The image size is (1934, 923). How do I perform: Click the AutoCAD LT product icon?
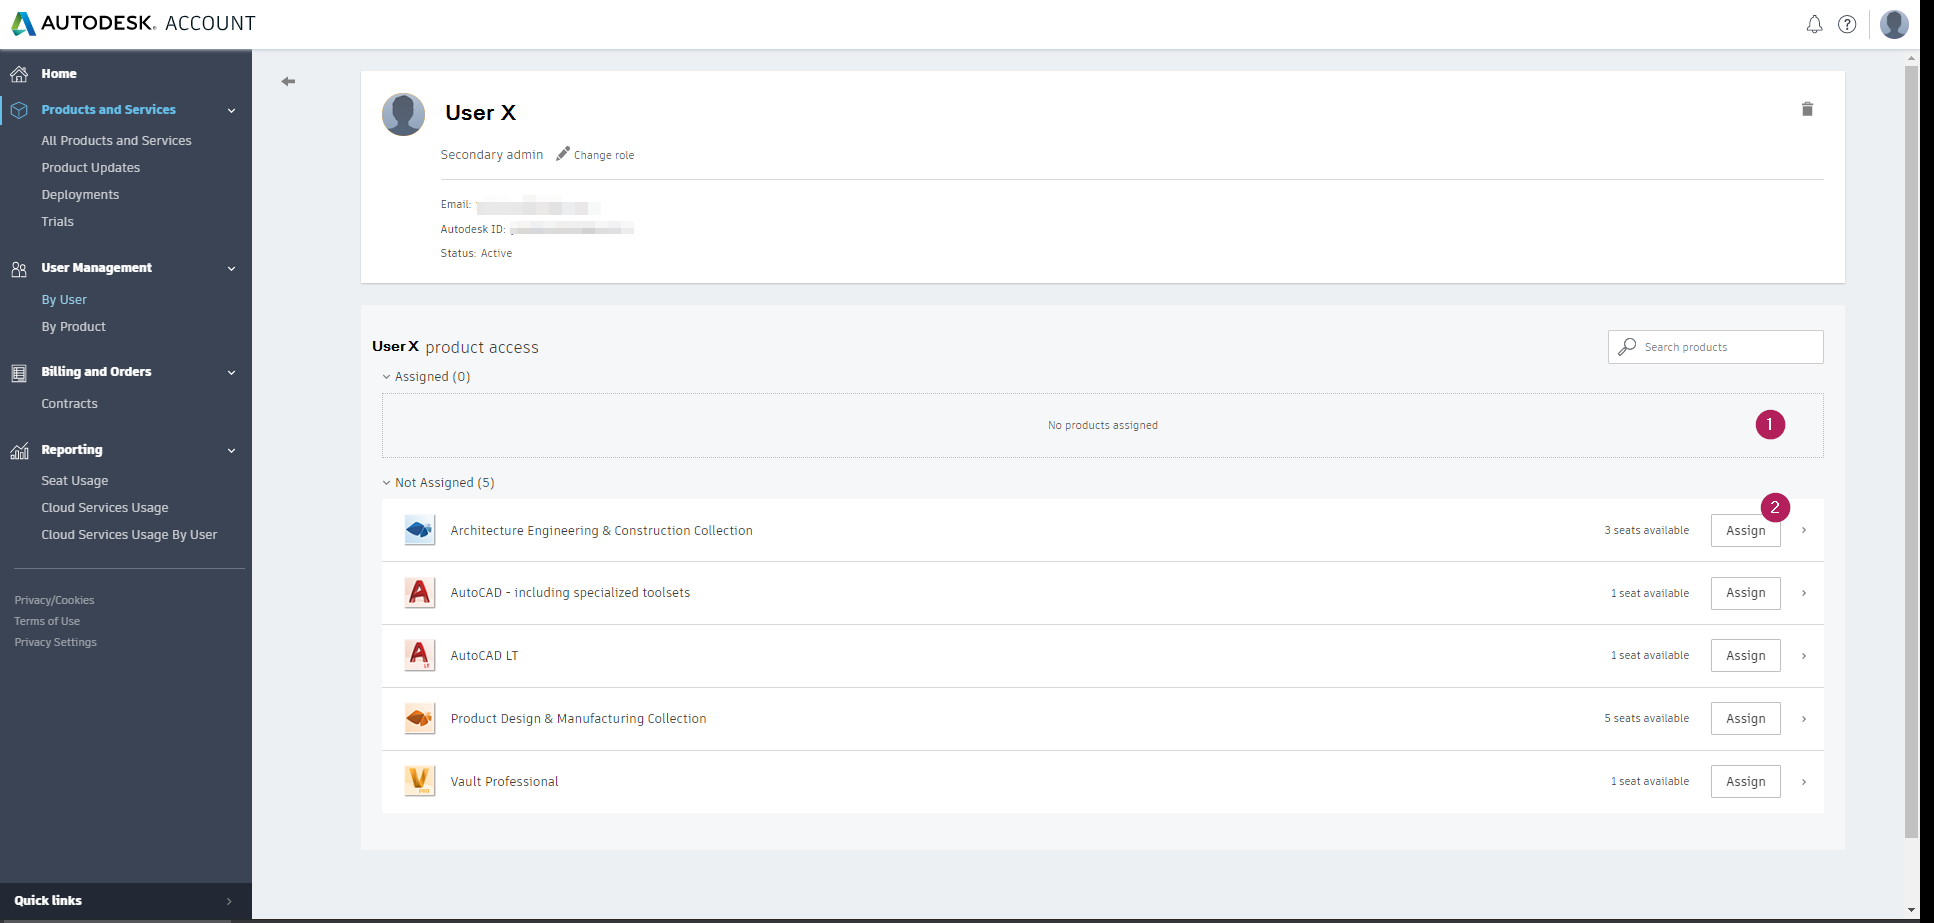click(x=419, y=656)
